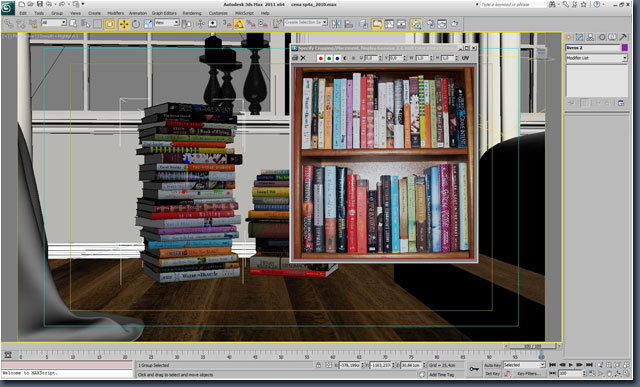Open the quick access toolbar customize arrow
The image size is (640, 387).
coord(83,4)
